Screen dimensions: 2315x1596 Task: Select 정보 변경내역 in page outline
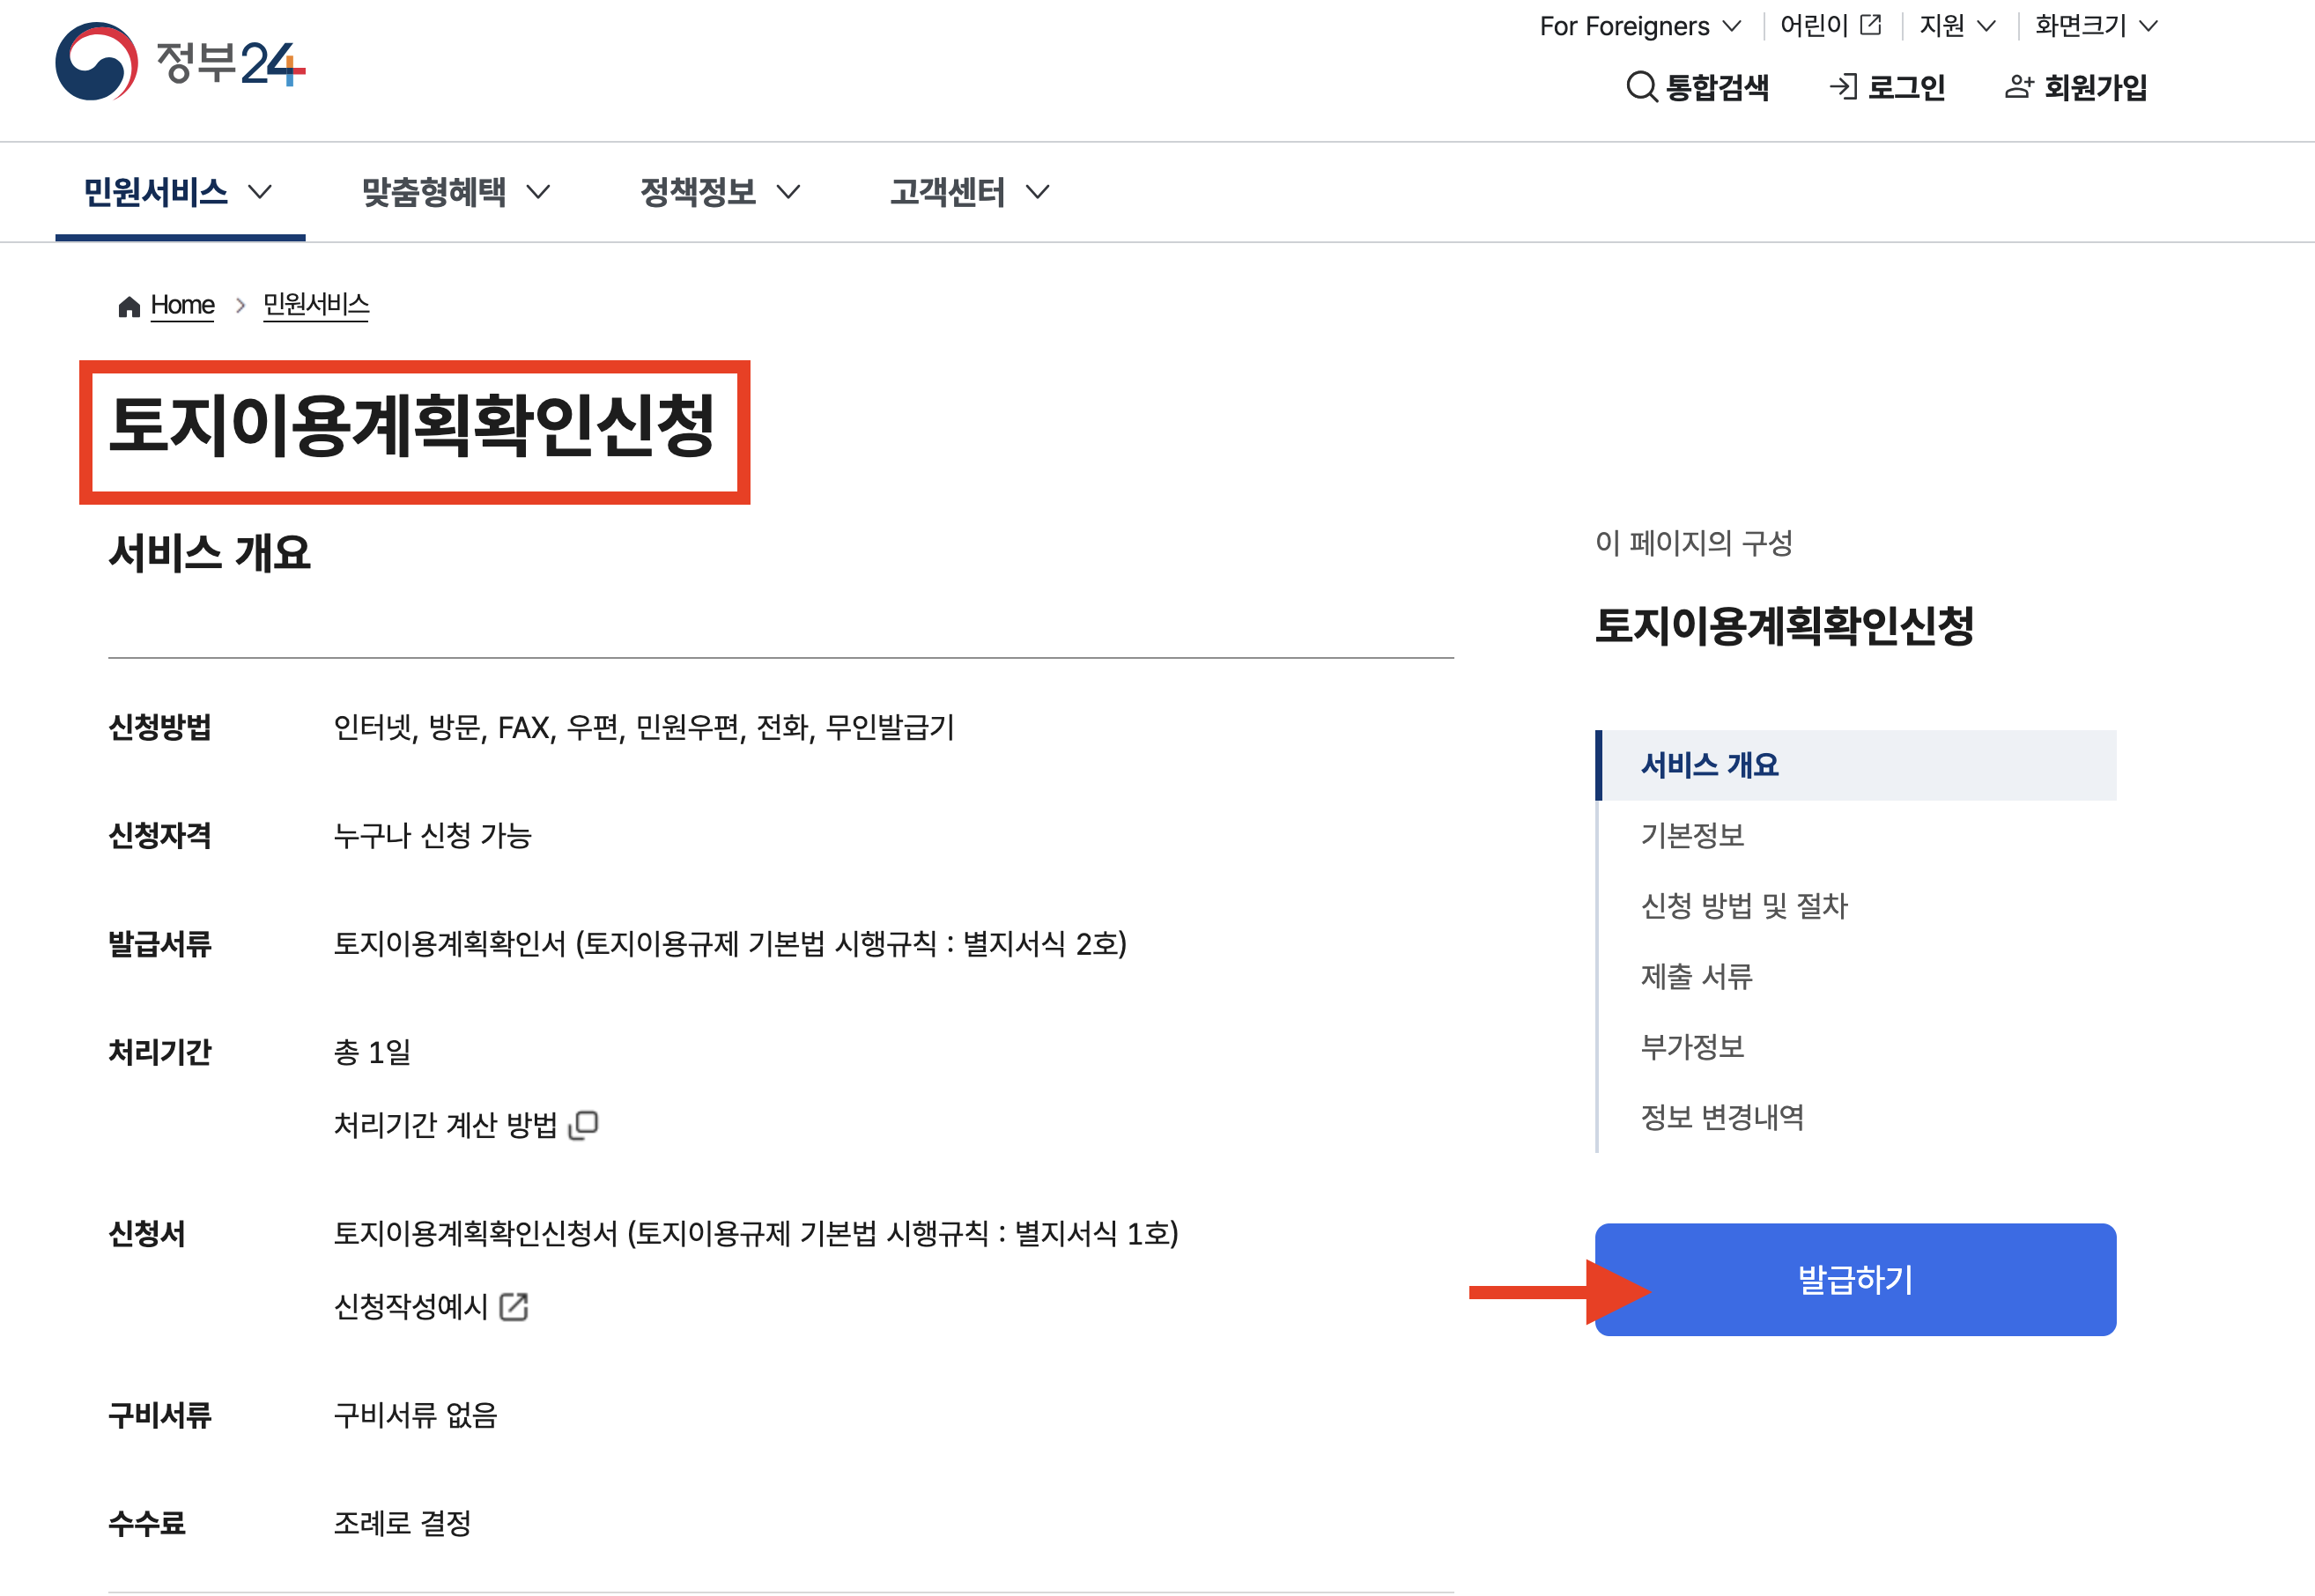pyautogui.click(x=1722, y=1117)
